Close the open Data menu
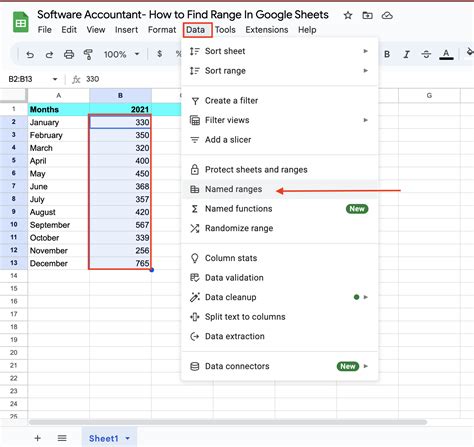 [197, 30]
